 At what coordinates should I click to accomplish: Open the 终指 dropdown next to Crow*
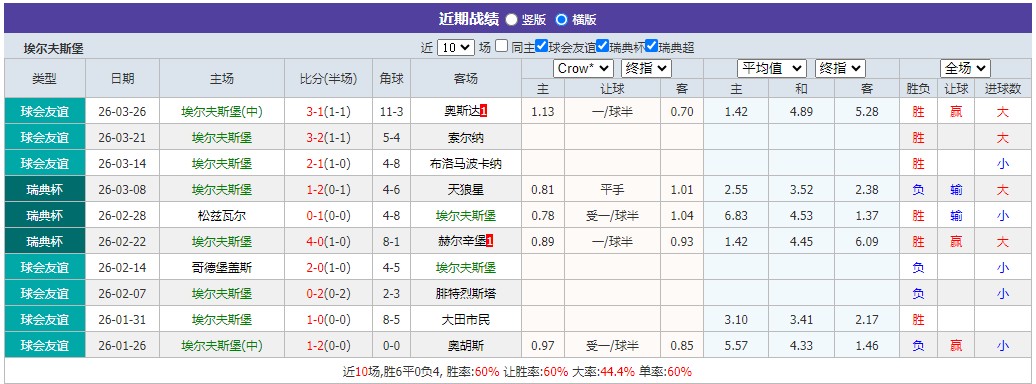[x=646, y=68]
